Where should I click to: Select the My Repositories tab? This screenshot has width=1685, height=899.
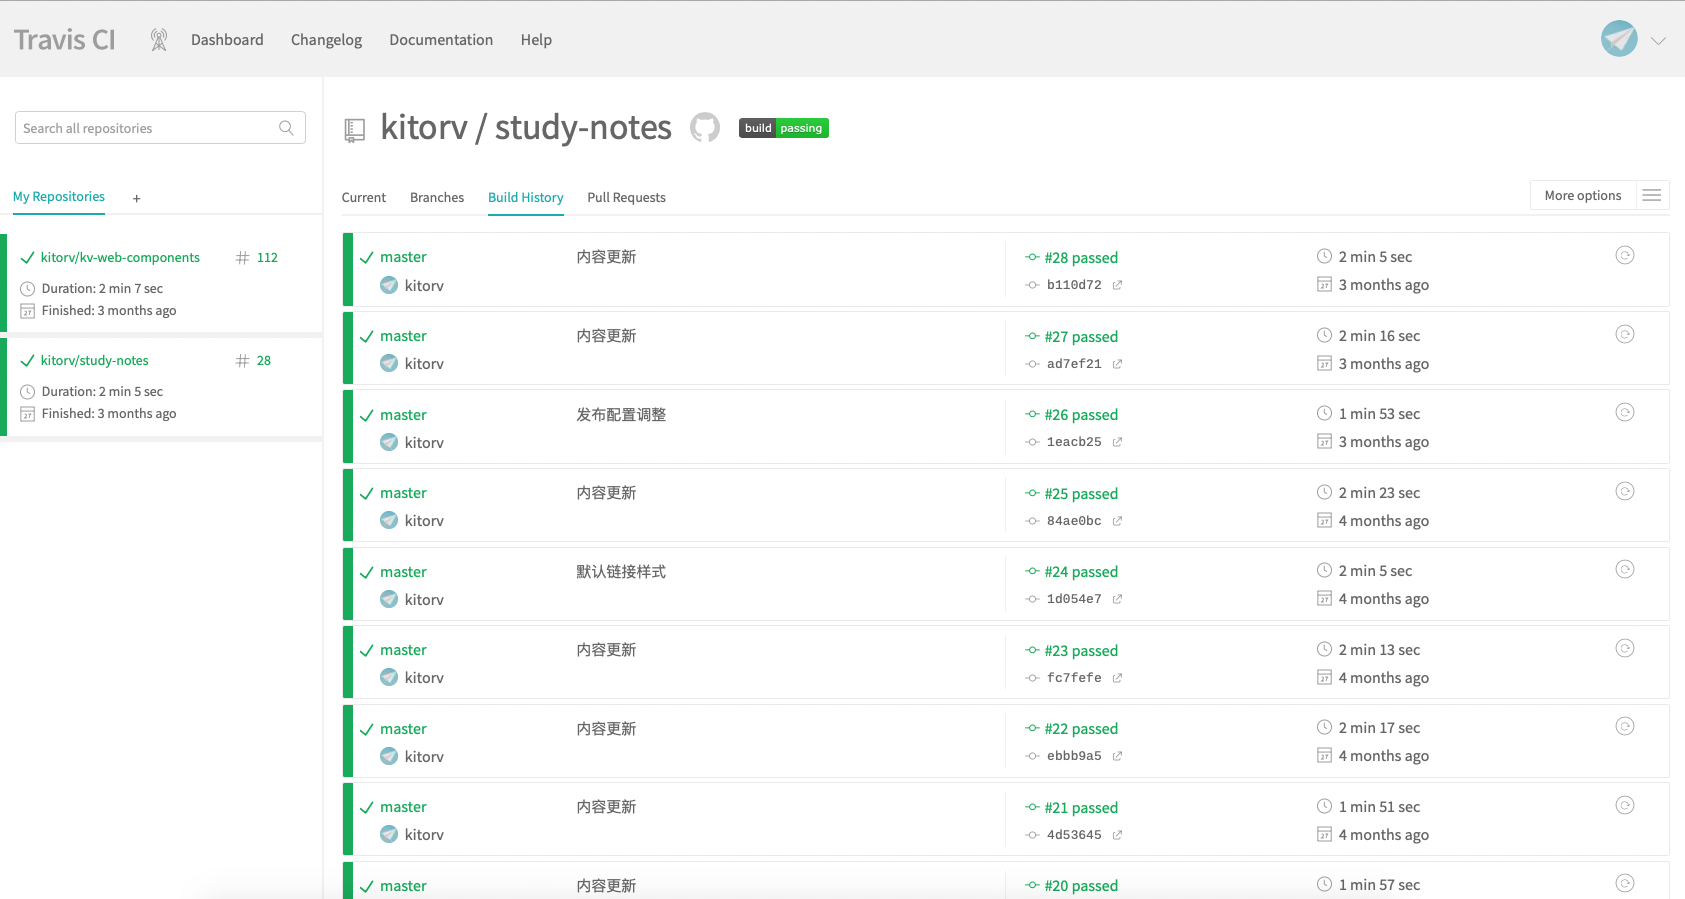tap(59, 196)
